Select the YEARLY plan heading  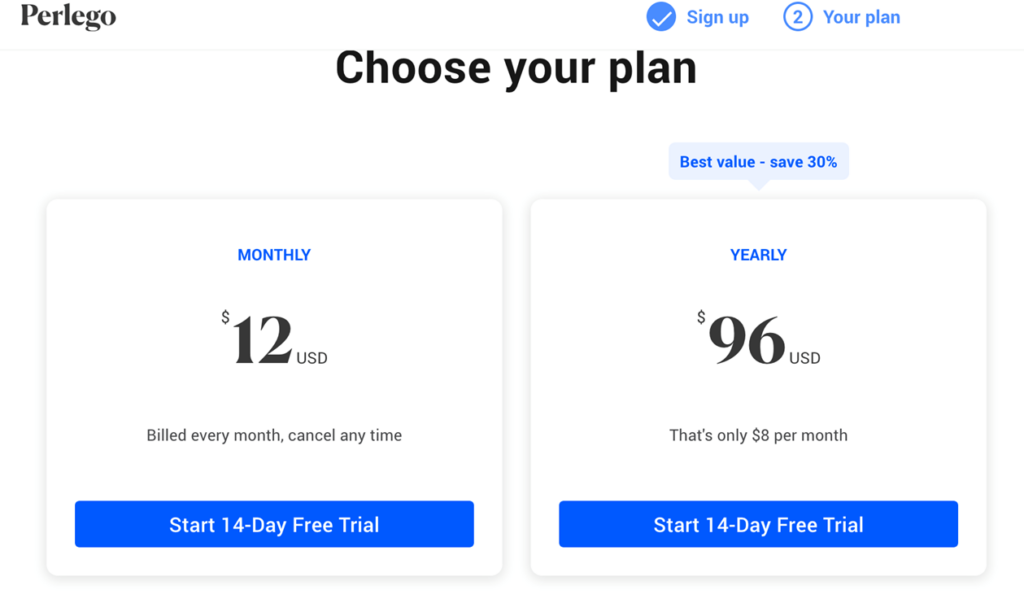pos(758,255)
